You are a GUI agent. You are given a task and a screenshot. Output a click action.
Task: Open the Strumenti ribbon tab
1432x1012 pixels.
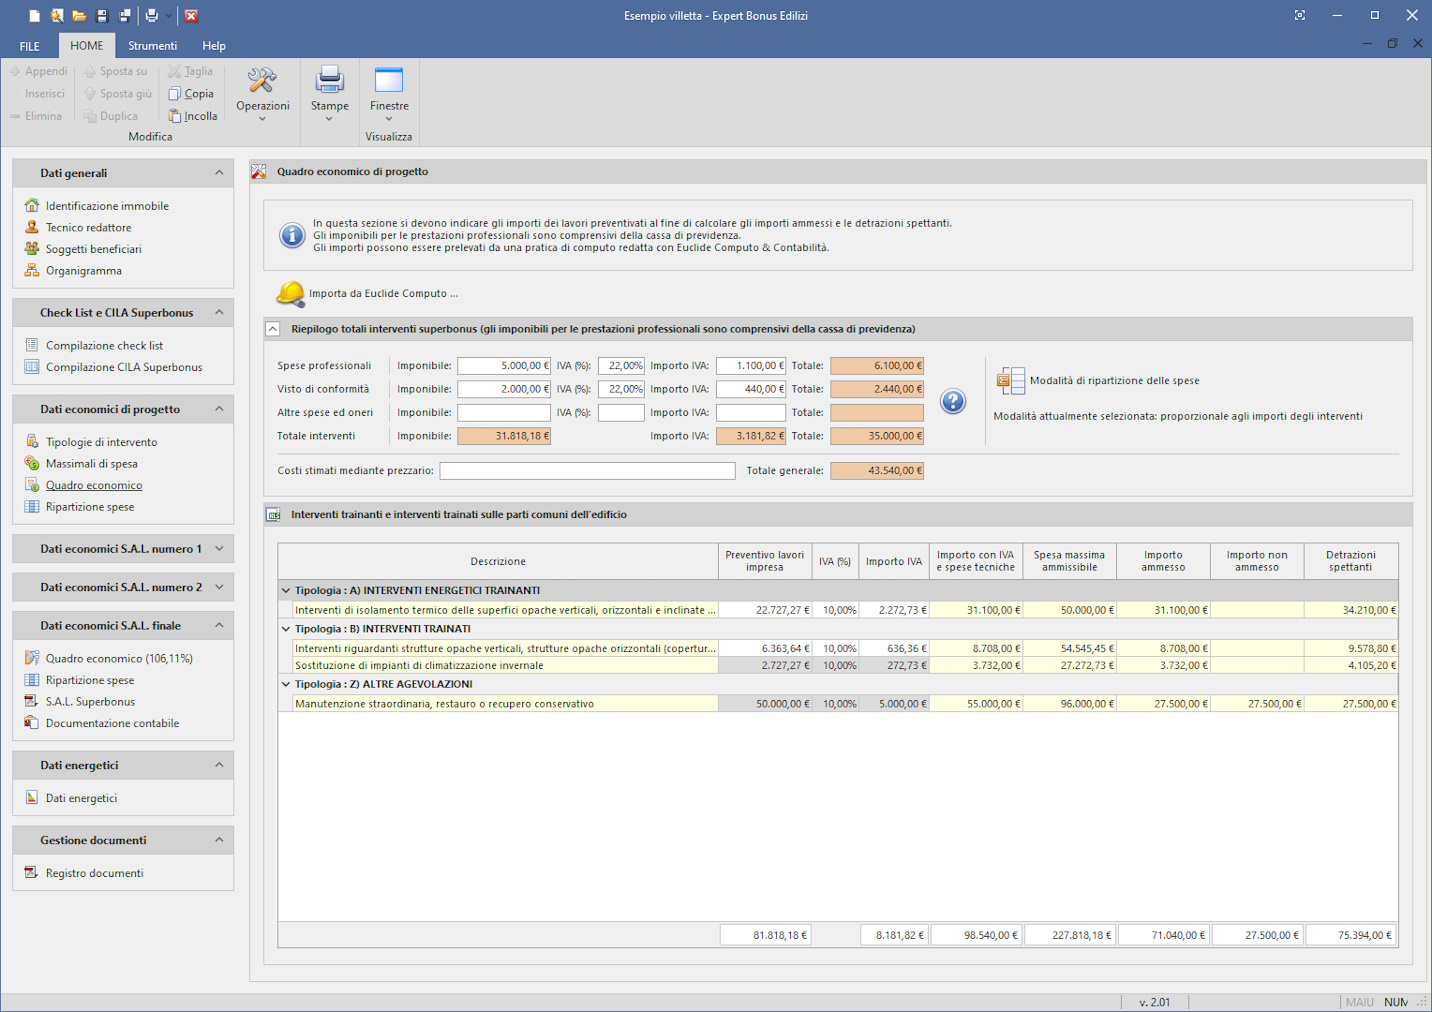pos(152,46)
